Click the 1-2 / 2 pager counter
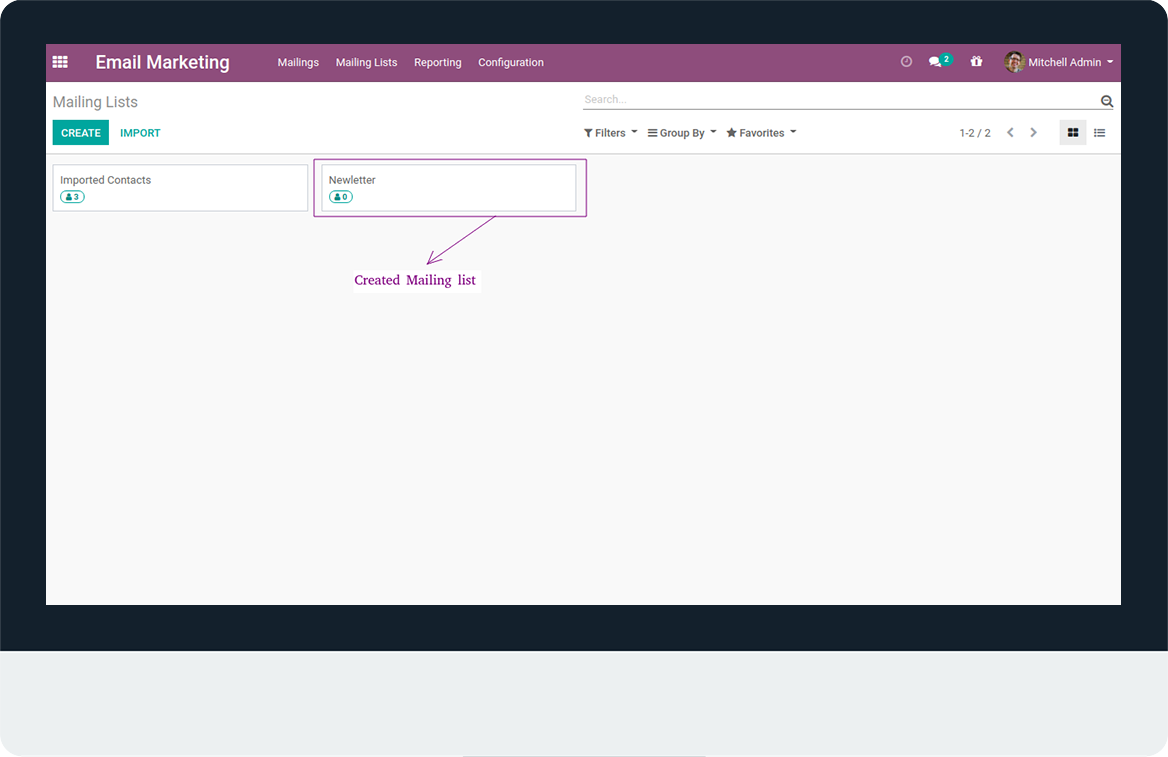1168x757 pixels. click(974, 133)
